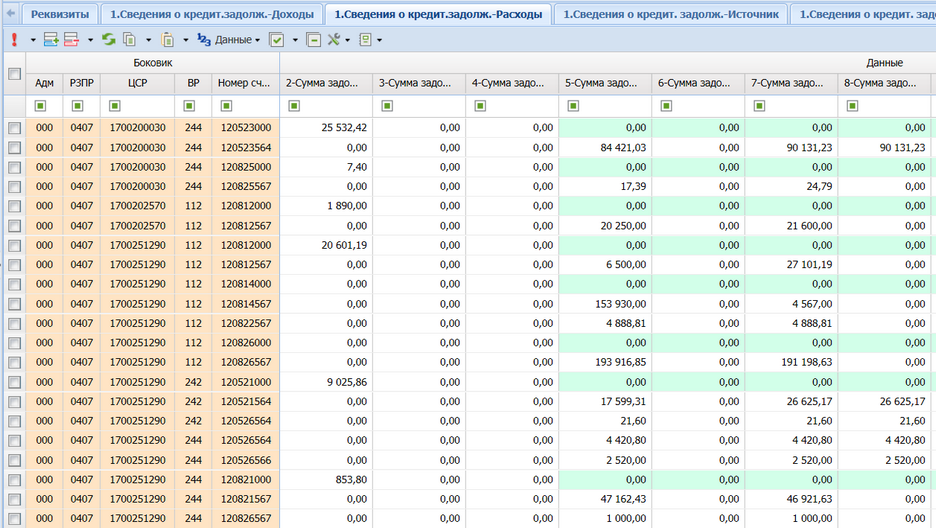
Task: Open the кредит. задолж.-Источник tab
Action: (671, 14)
